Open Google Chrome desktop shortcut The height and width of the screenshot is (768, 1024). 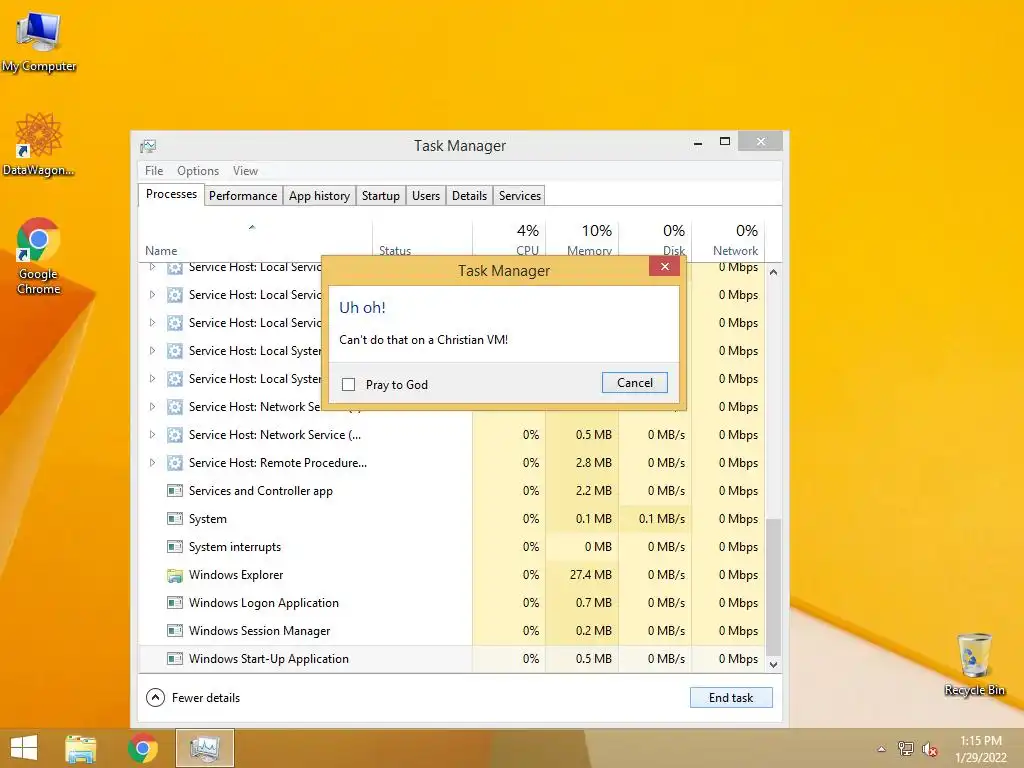tap(39, 255)
